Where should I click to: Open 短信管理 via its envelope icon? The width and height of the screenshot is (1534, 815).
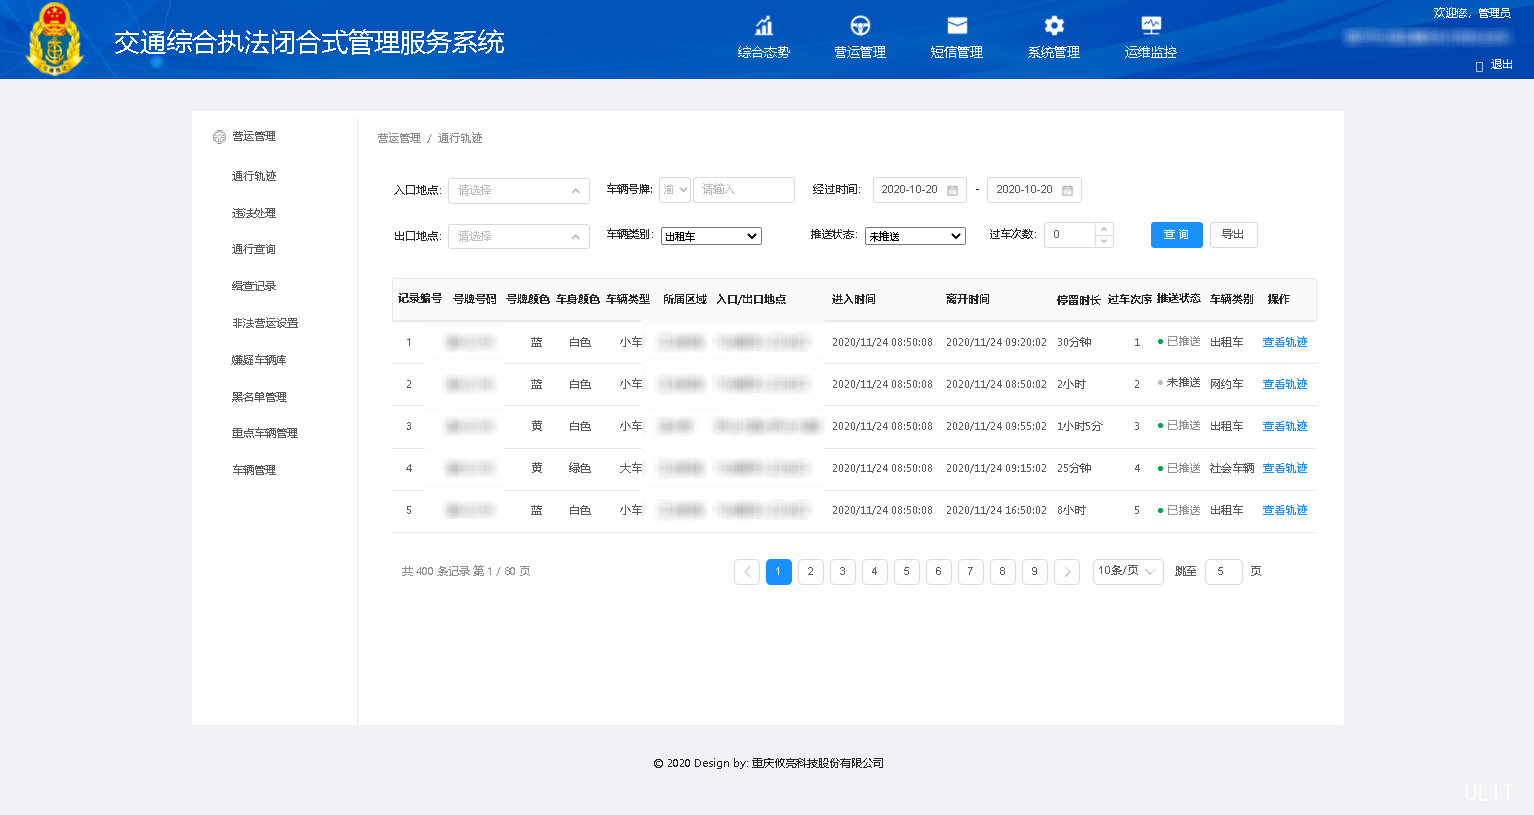click(x=956, y=25)
